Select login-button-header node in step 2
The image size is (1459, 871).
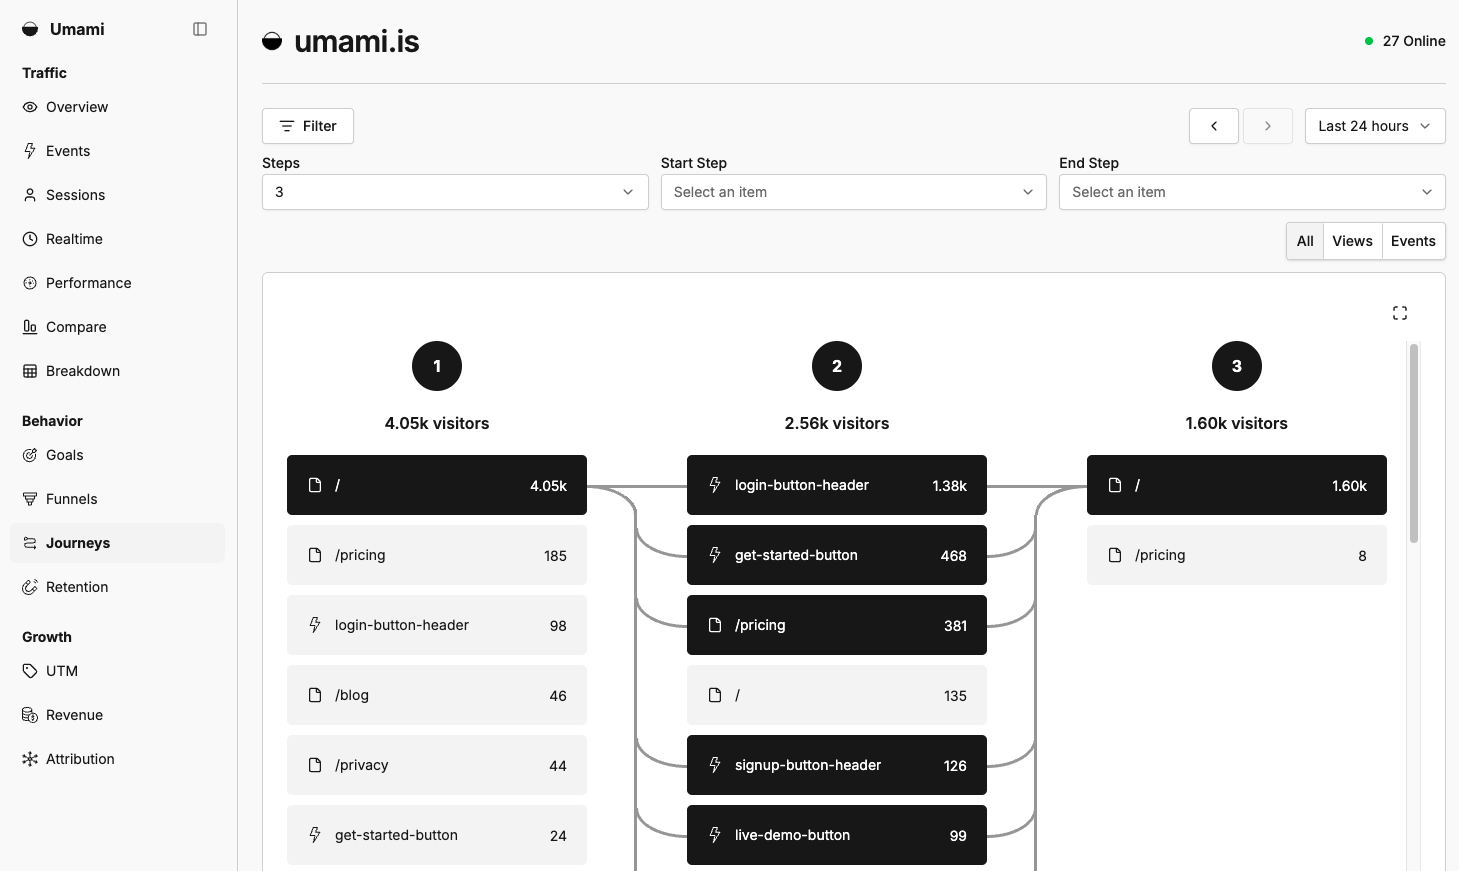click(837, 485)
